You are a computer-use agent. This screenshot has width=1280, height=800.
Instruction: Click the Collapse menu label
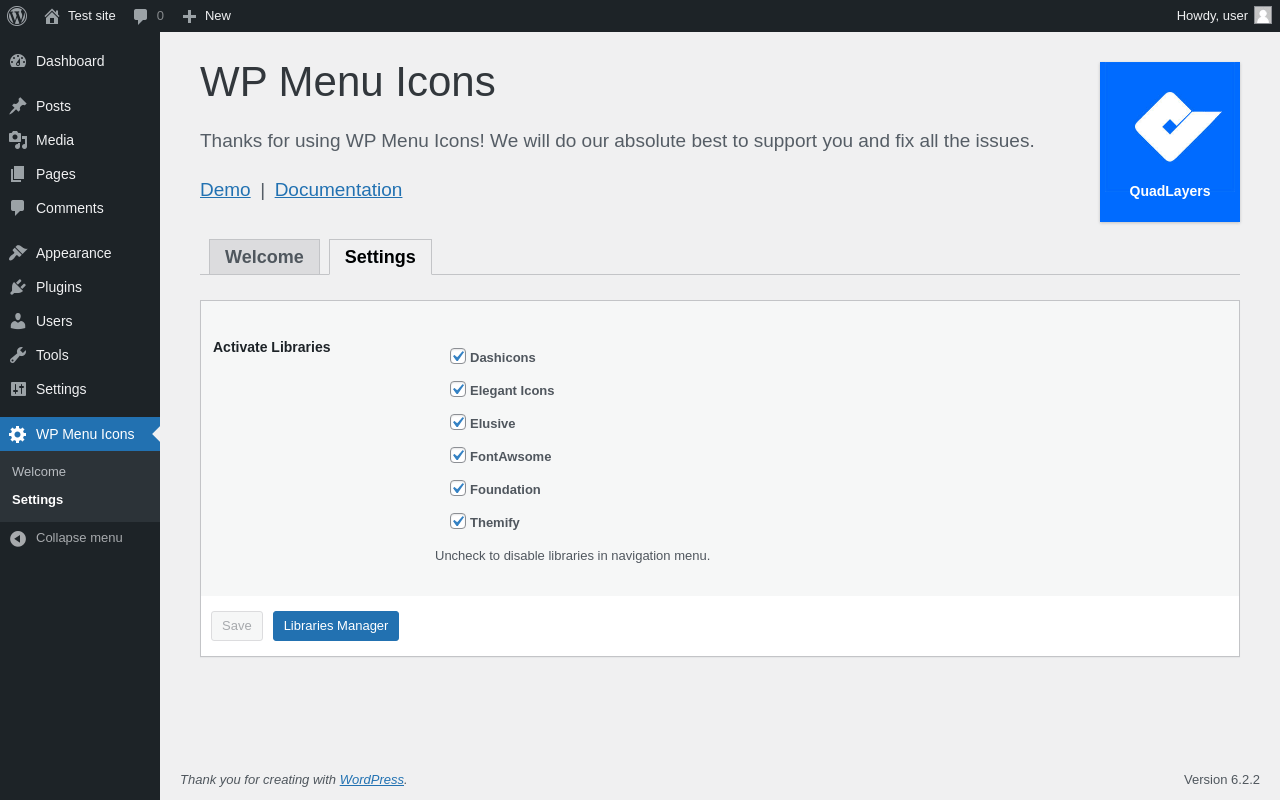(79, 538)
